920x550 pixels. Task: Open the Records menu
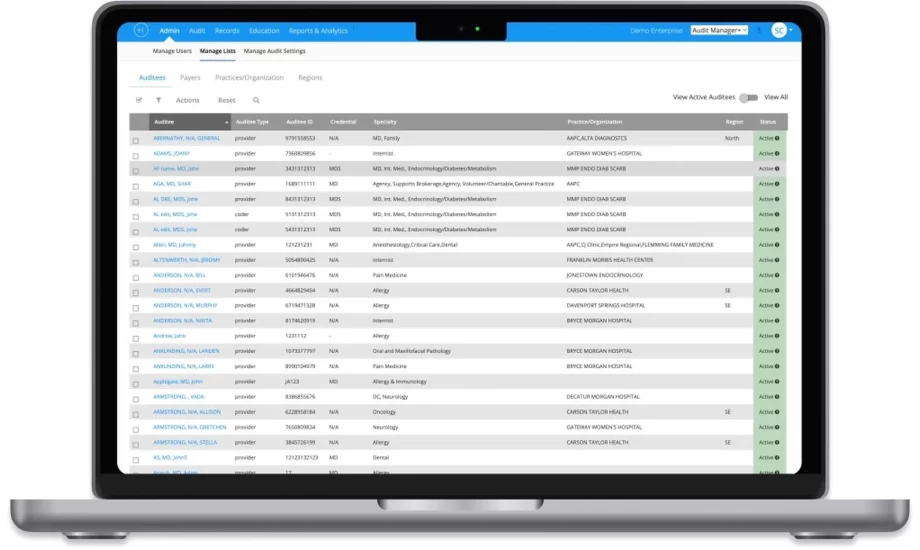pyautogui.click(x=227, y=31)
